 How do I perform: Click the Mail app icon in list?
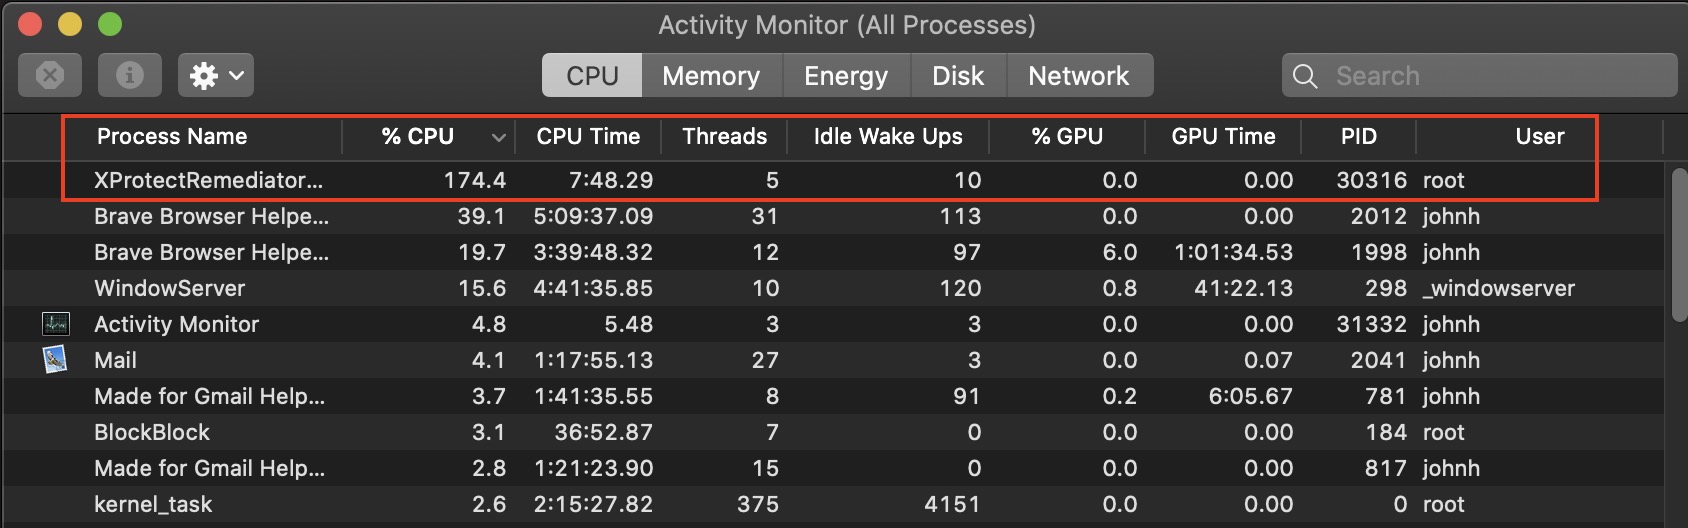coord(56,360)
